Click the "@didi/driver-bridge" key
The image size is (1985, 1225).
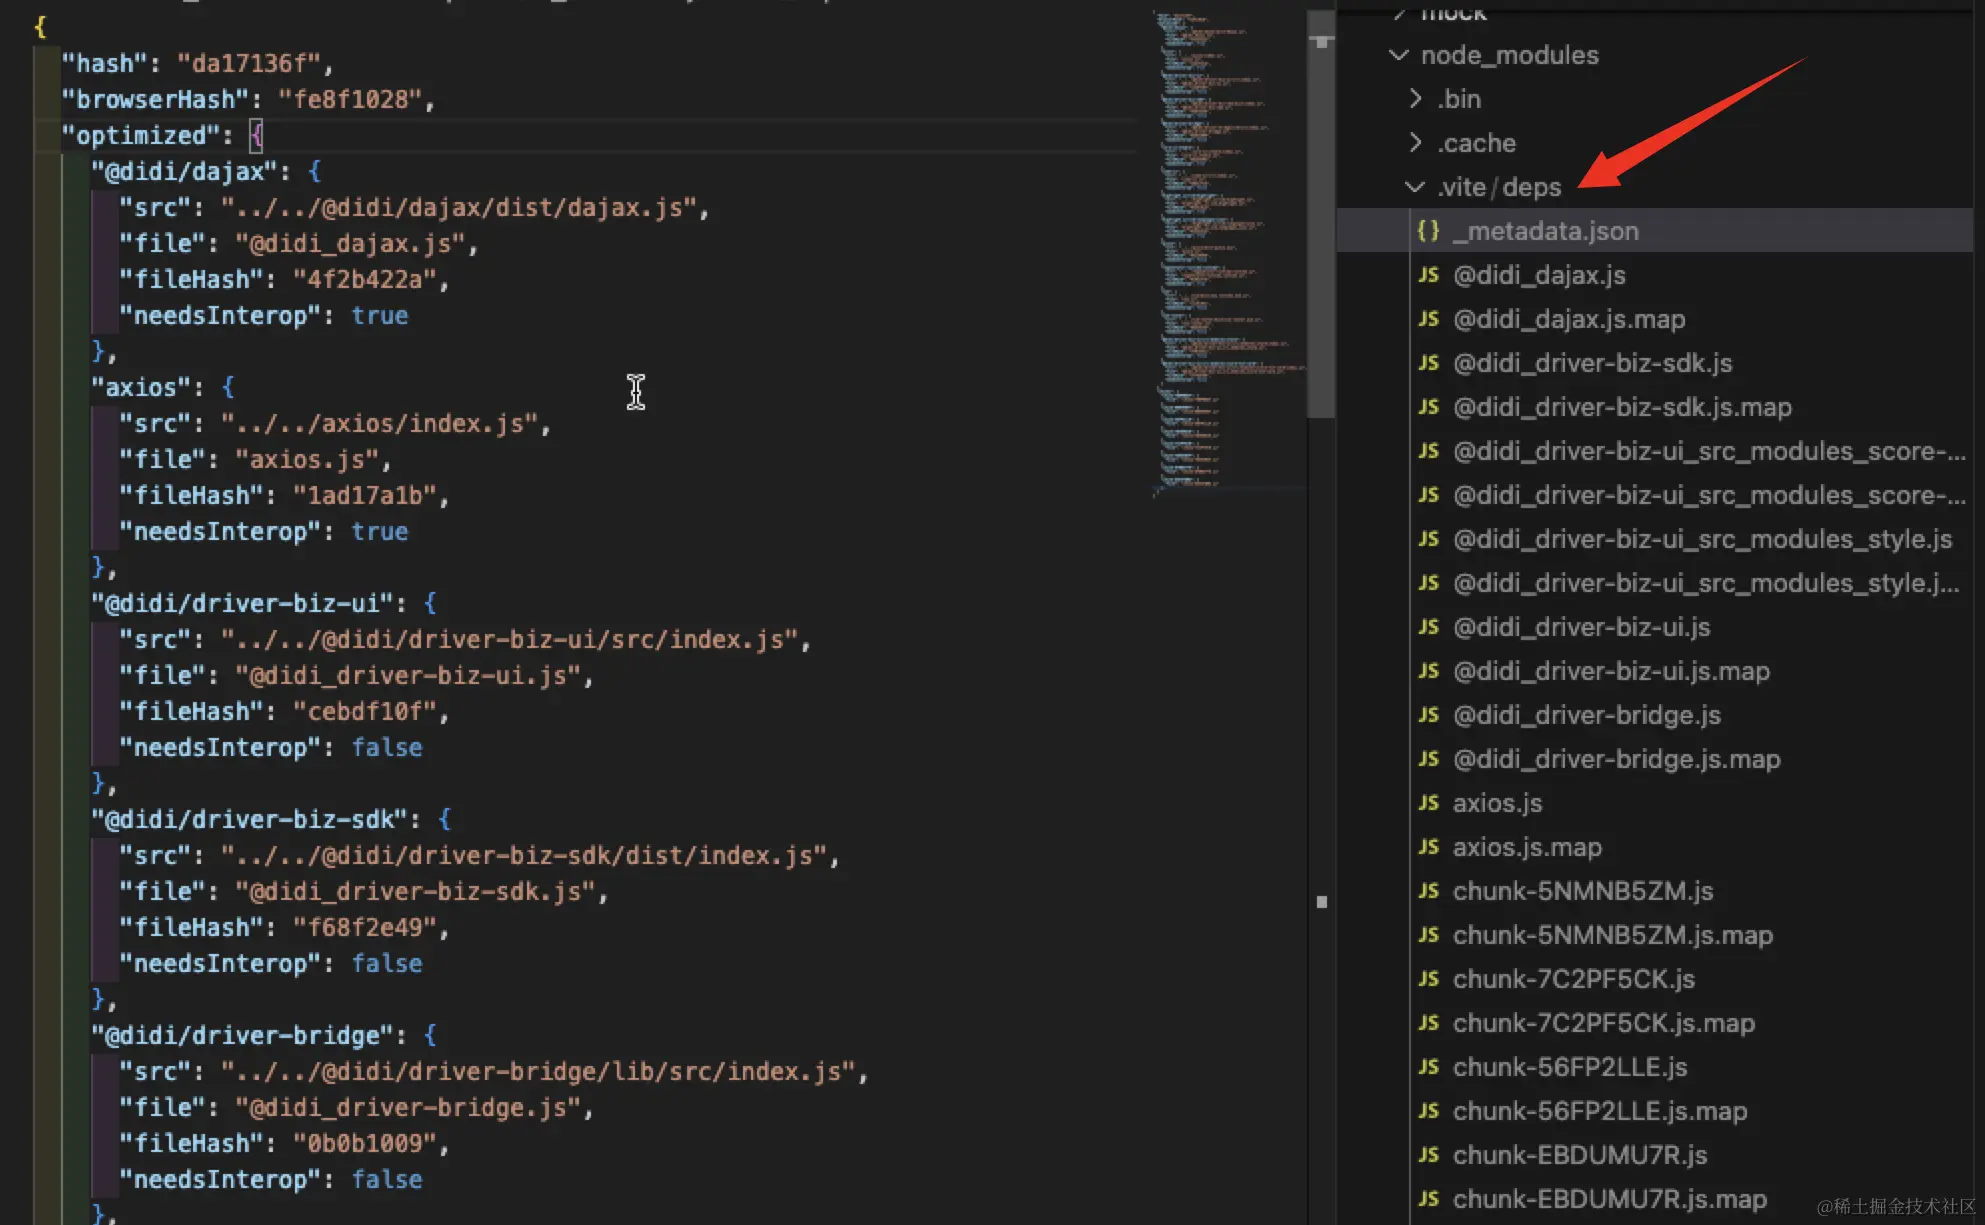(242, 1035)
